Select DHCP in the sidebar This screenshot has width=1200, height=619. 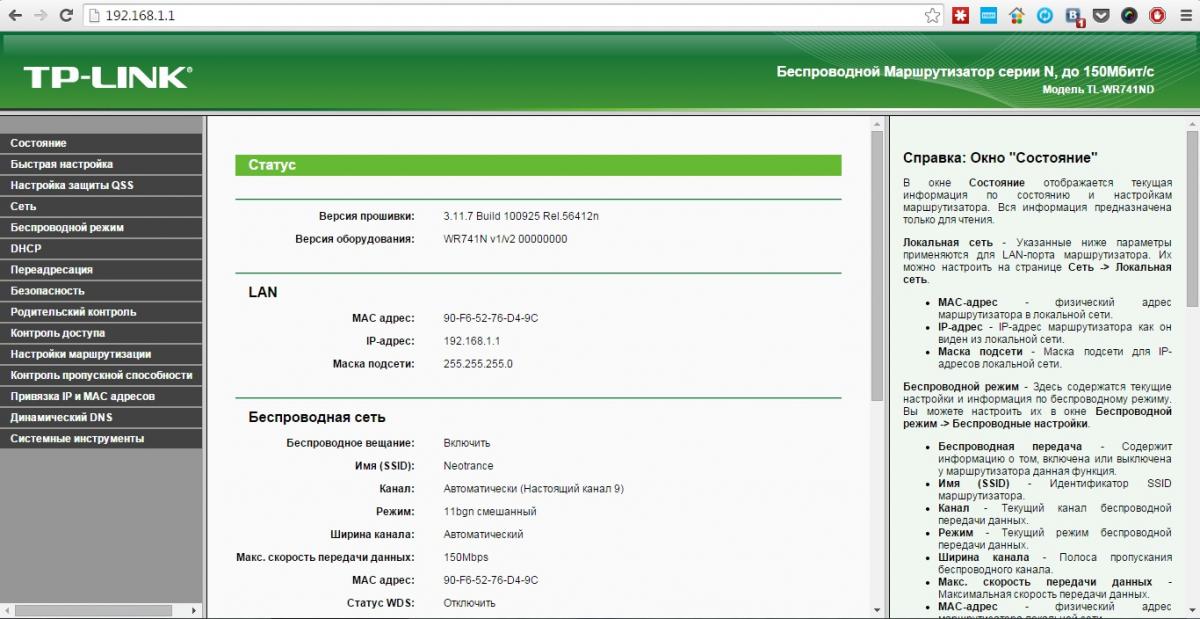(x=26, y=248)
